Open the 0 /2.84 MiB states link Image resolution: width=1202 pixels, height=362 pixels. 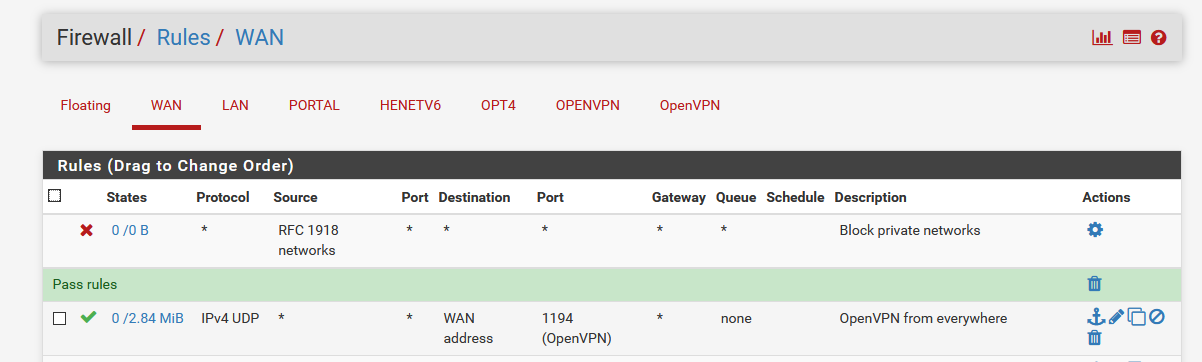pos(147,318)
